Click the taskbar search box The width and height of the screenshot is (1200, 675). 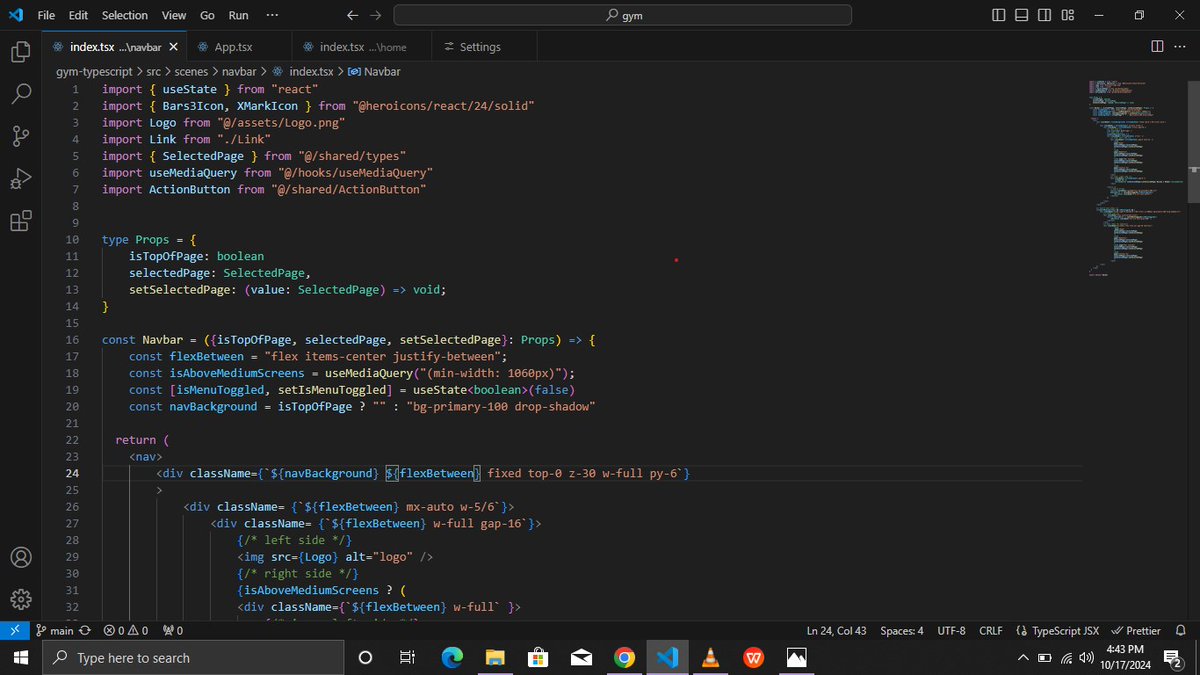191,658
